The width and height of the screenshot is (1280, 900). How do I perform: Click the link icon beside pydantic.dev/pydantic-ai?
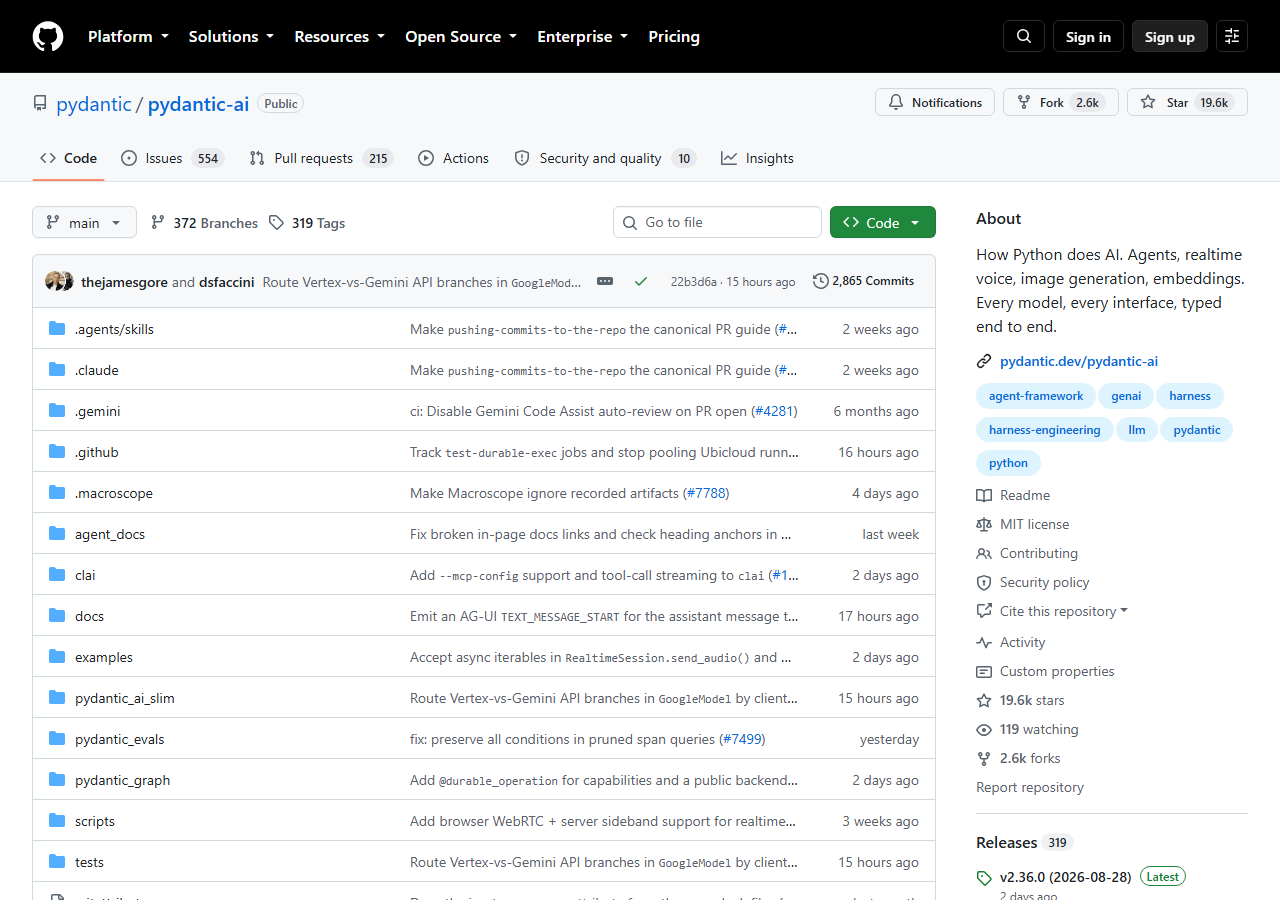point(984,362)
